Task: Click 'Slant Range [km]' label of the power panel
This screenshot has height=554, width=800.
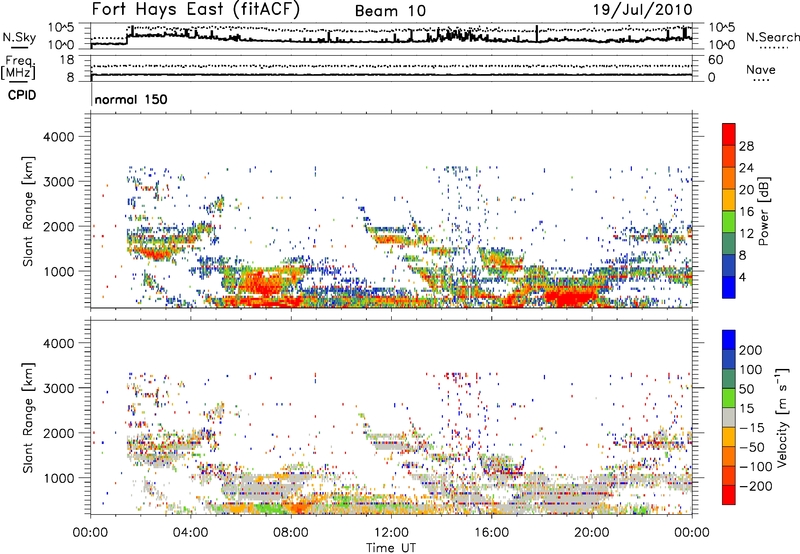Action: point(28,211)
